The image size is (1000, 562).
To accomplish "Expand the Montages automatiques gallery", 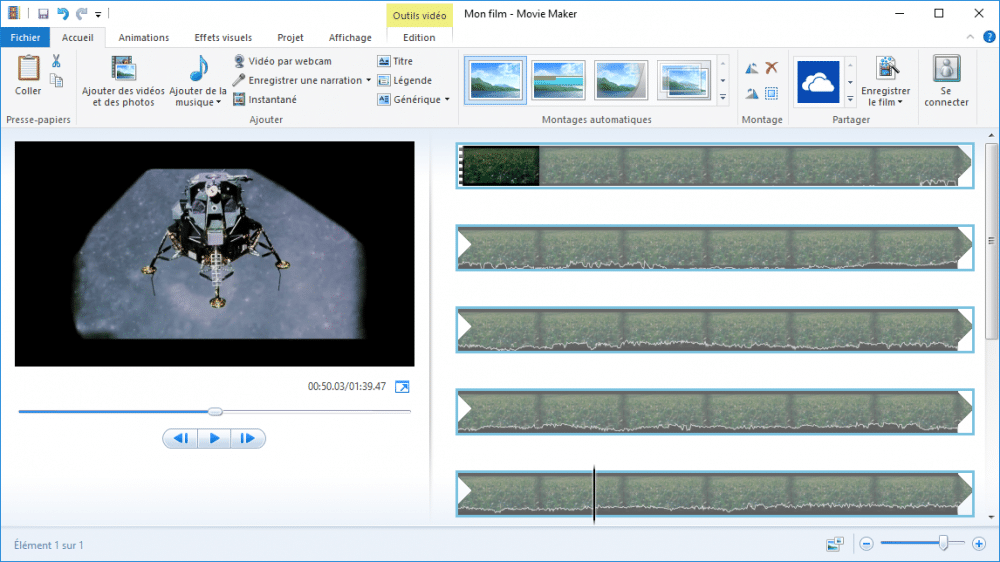I will click(723, 98).
